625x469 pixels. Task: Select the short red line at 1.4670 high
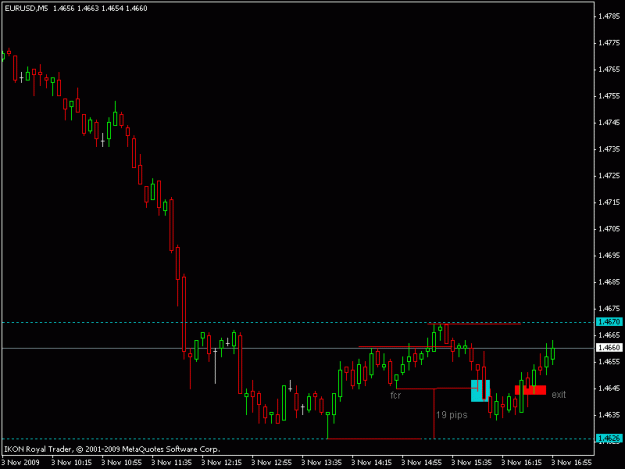(x=474, y=324)
